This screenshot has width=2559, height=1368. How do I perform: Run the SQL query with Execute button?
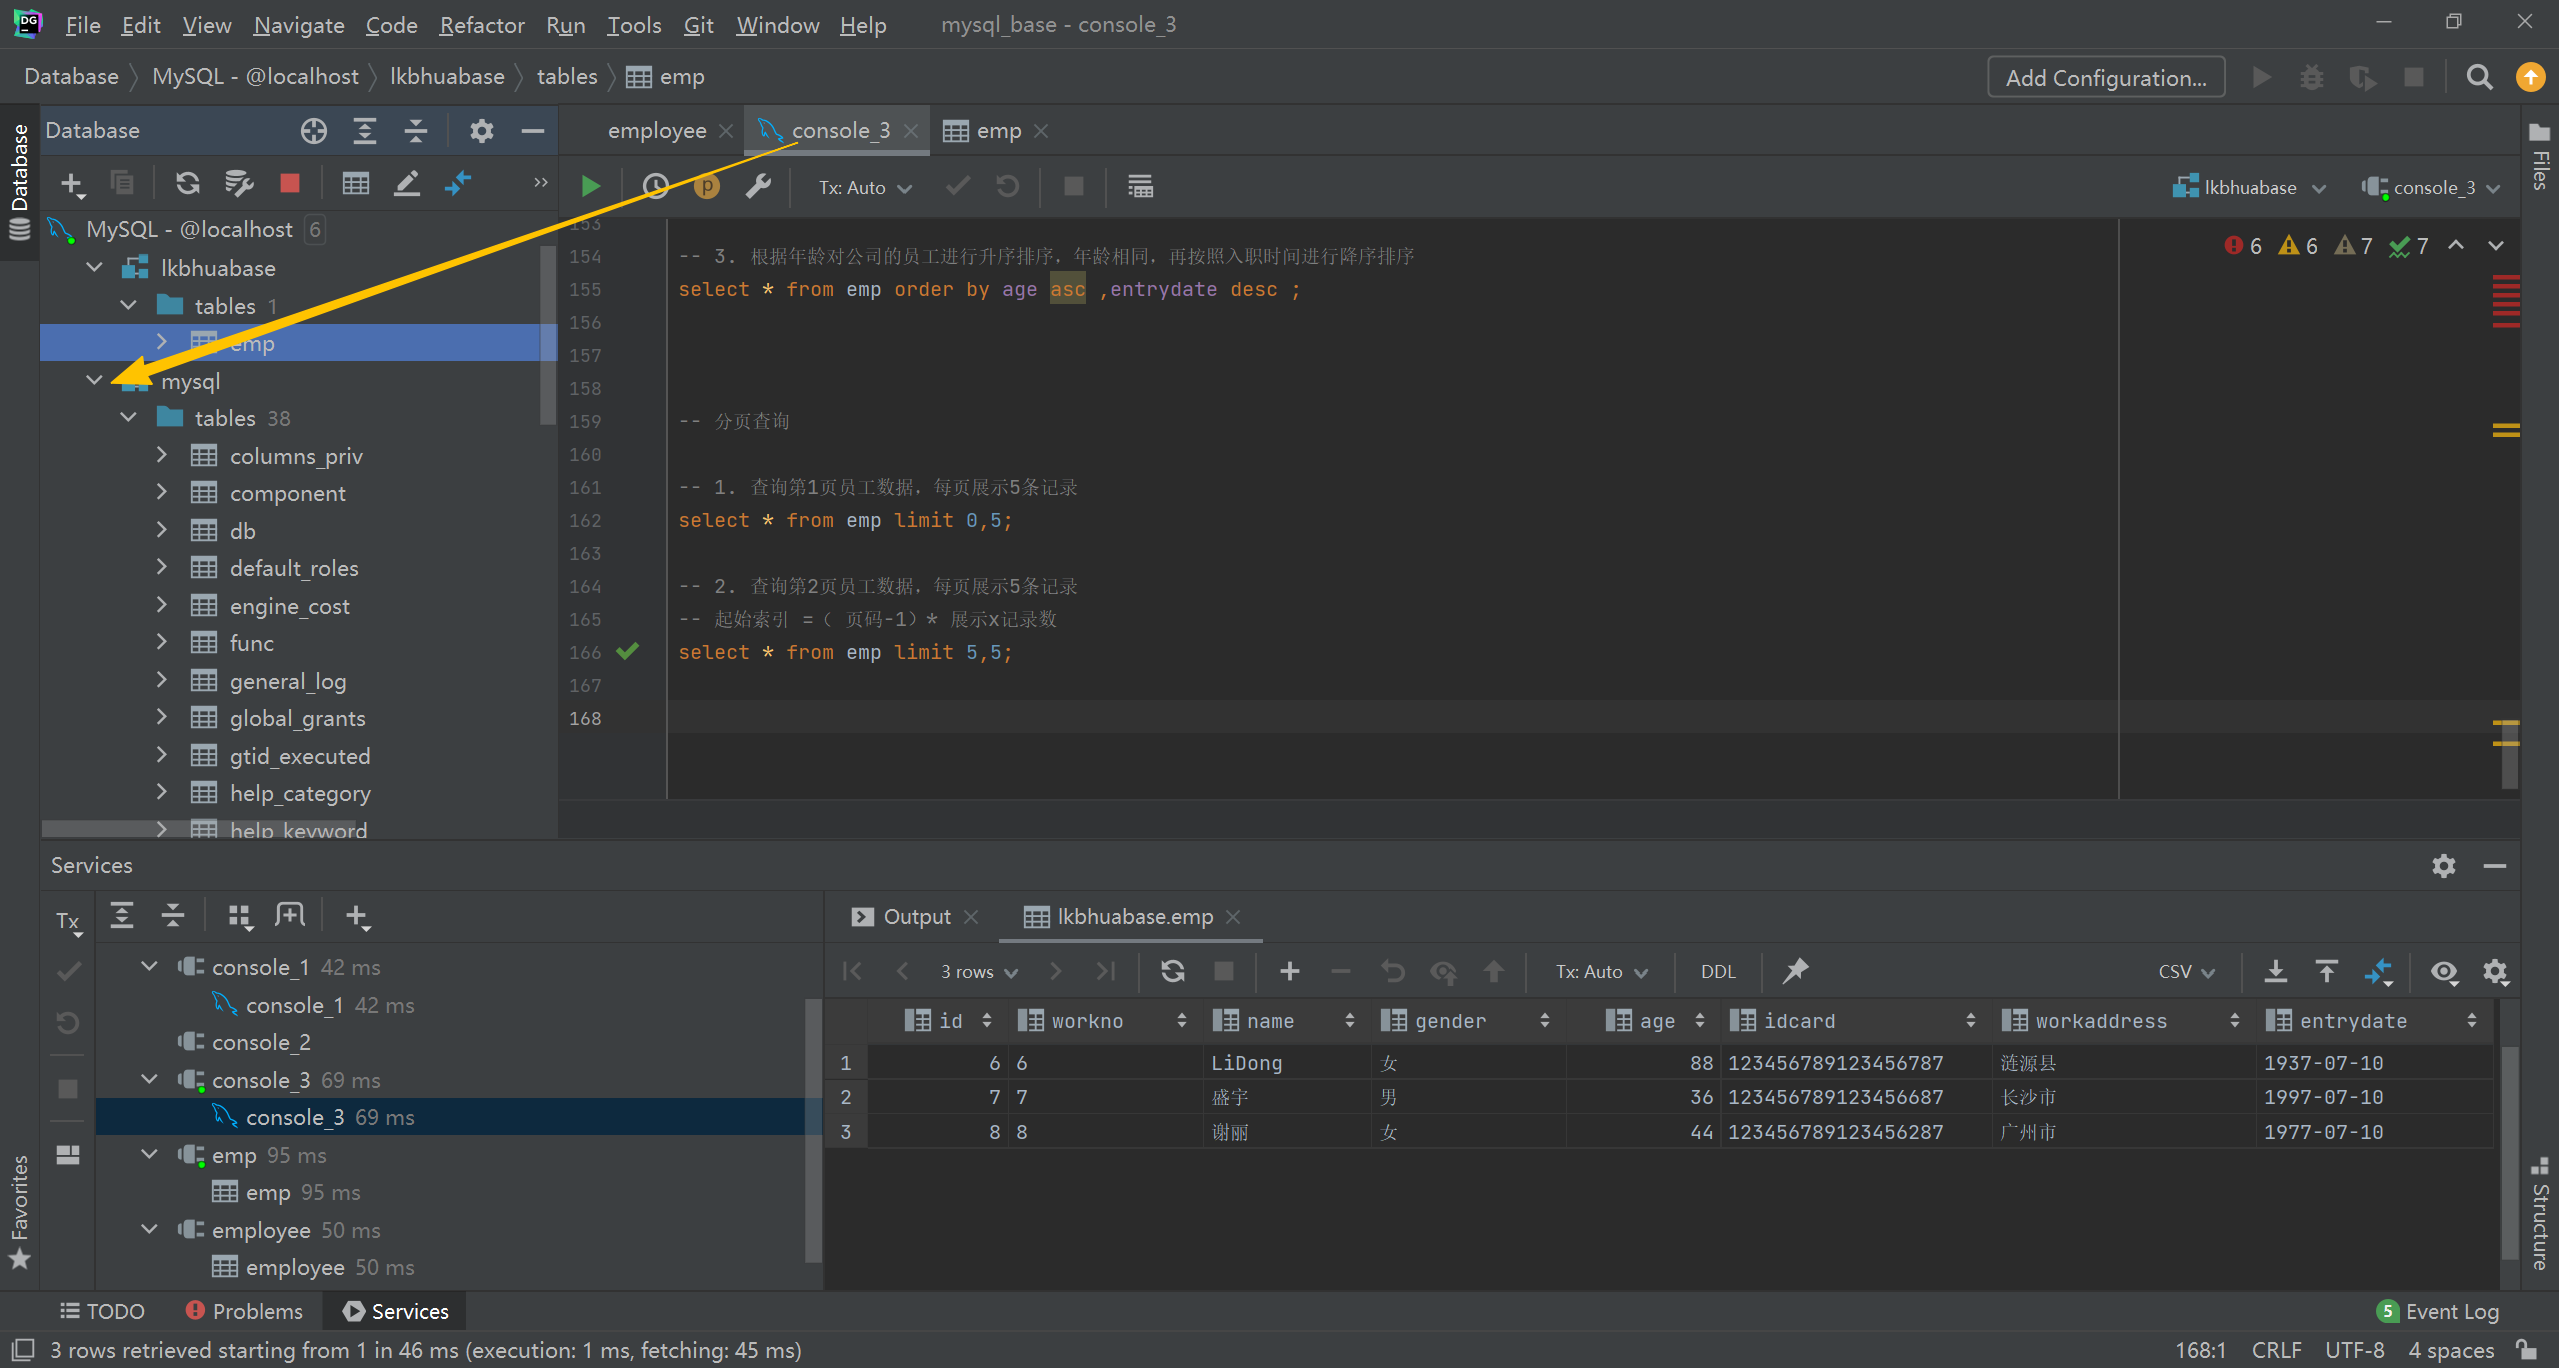tap(590, 187)
